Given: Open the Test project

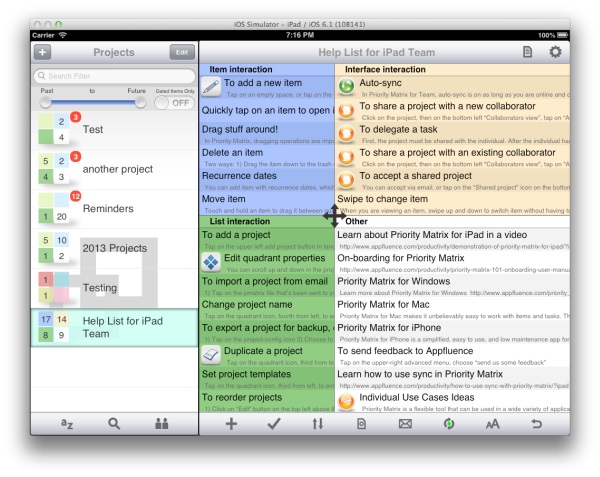Looking at the screenshot, I should coord(114,130).
